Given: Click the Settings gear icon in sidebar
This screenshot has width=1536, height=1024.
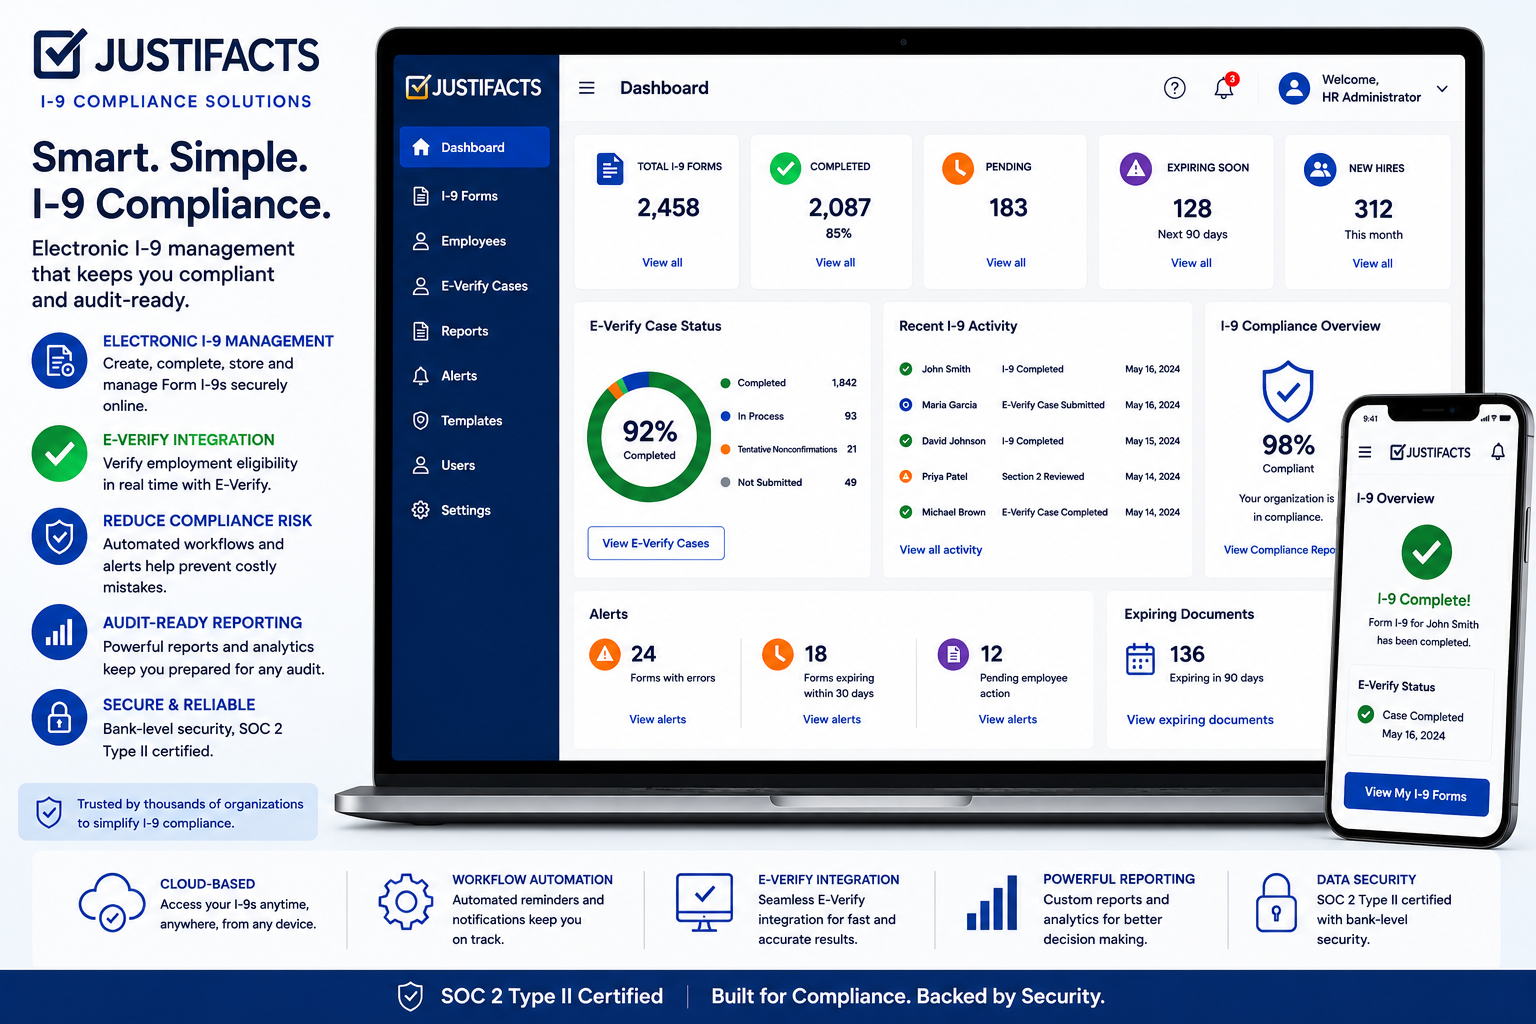Looking at the screenshot, I should [421, 510].
